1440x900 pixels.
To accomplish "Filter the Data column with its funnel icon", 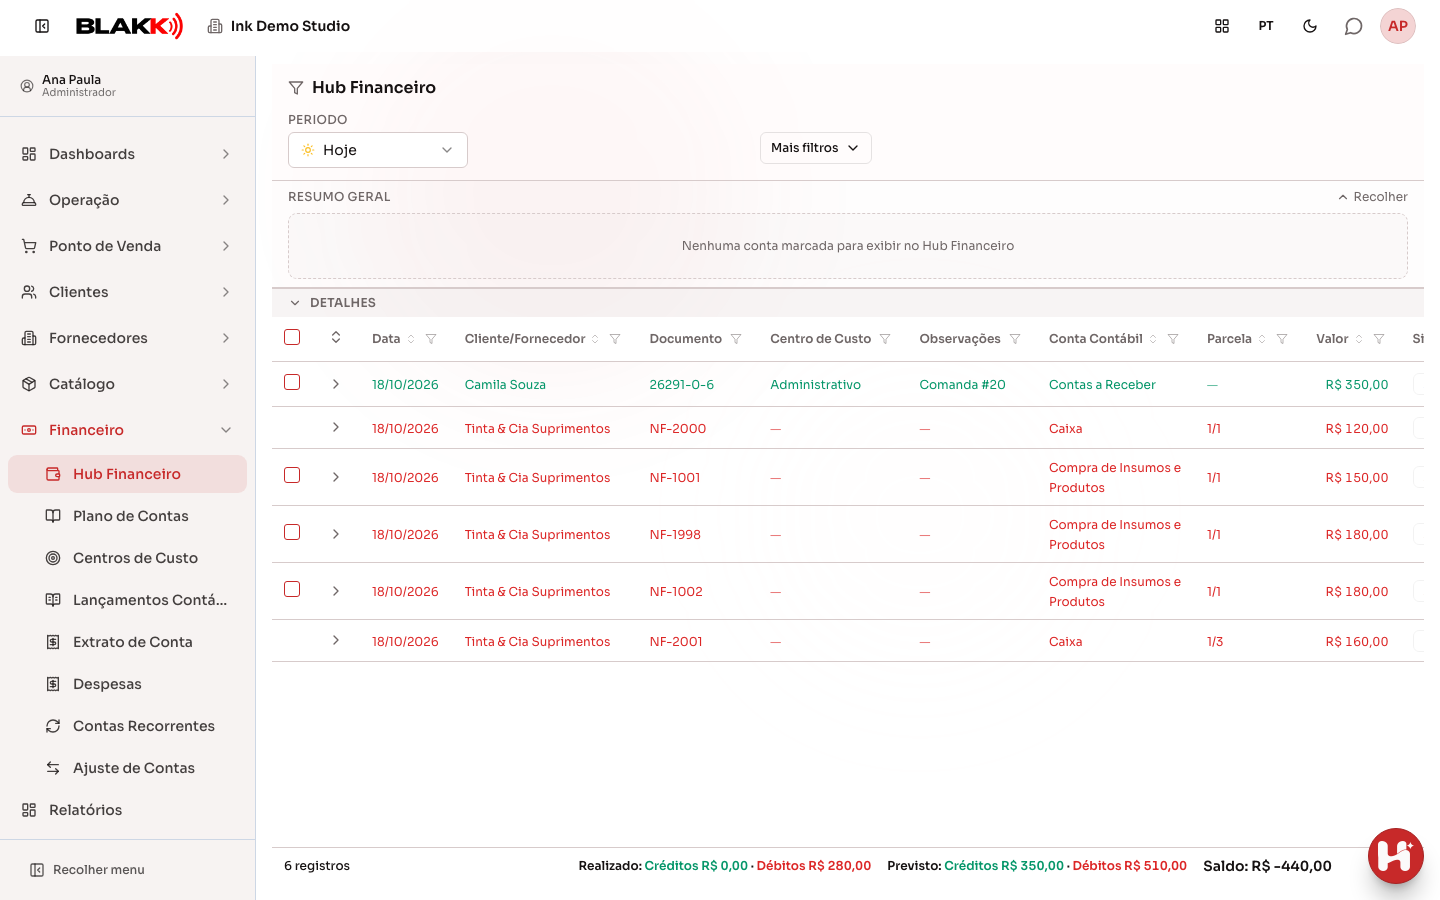I will (431, 339).
